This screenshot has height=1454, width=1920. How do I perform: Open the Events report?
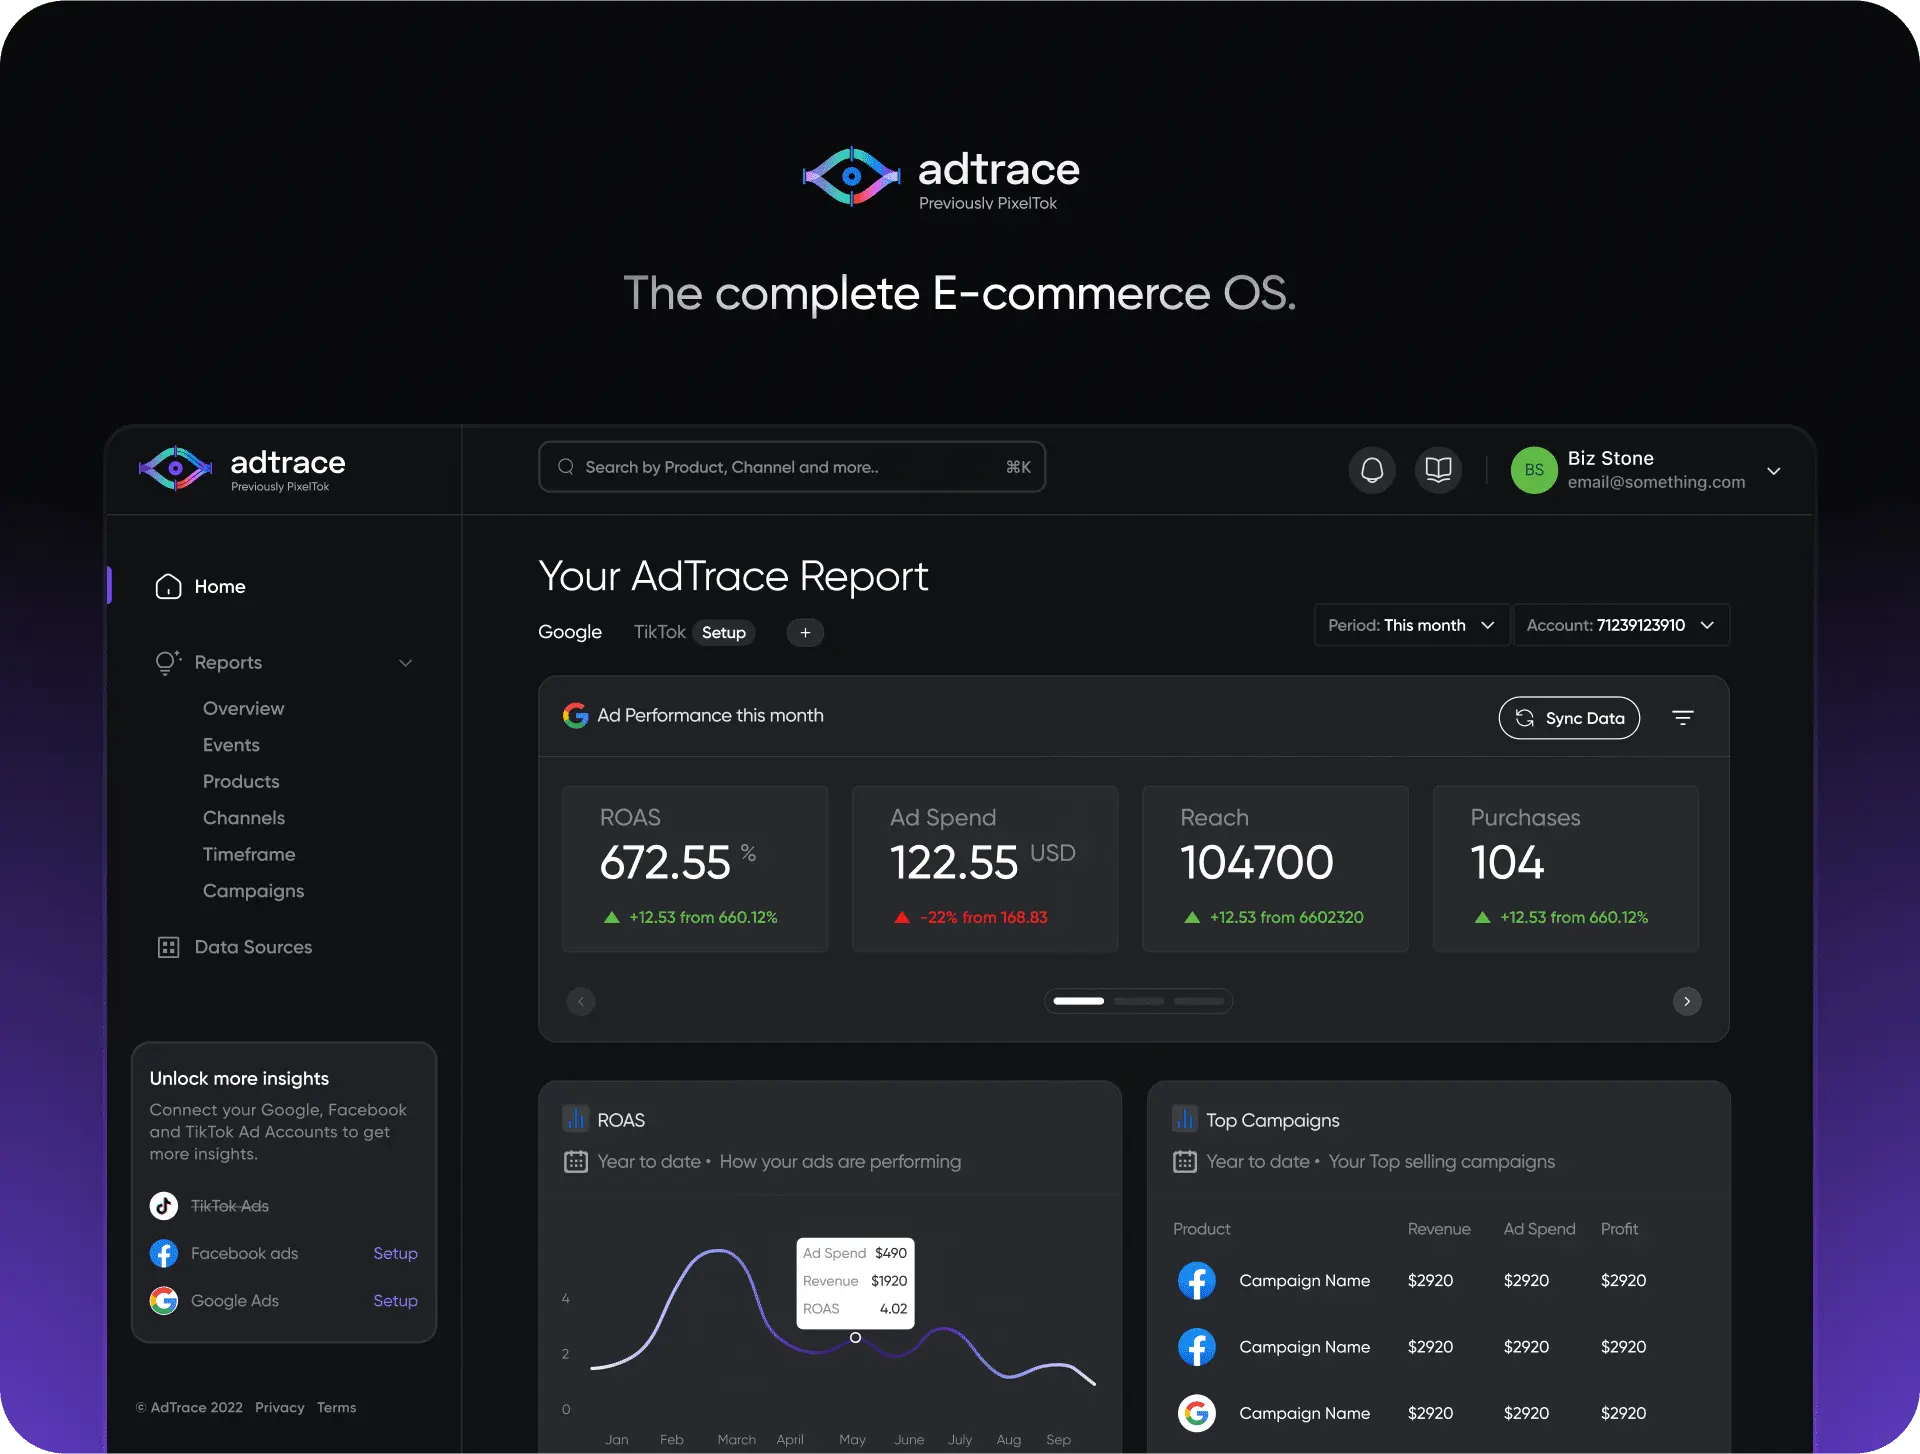[x=231, y=745]
